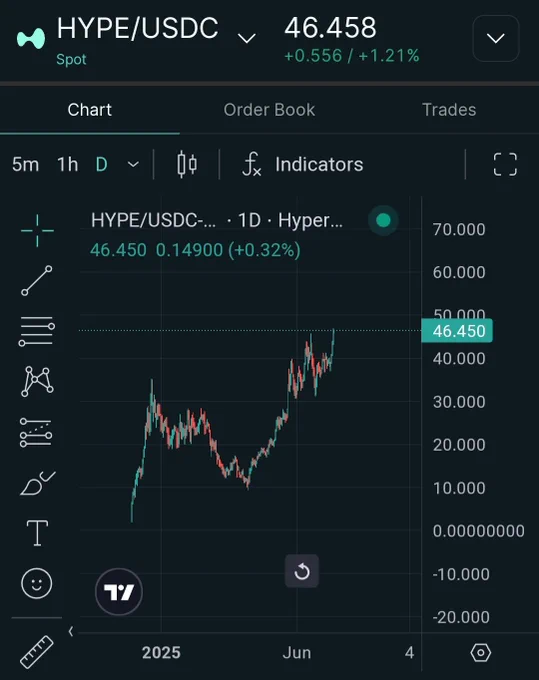The image size is (539, 680).
Task: Open Indicators menu
Action: [302, 165]
